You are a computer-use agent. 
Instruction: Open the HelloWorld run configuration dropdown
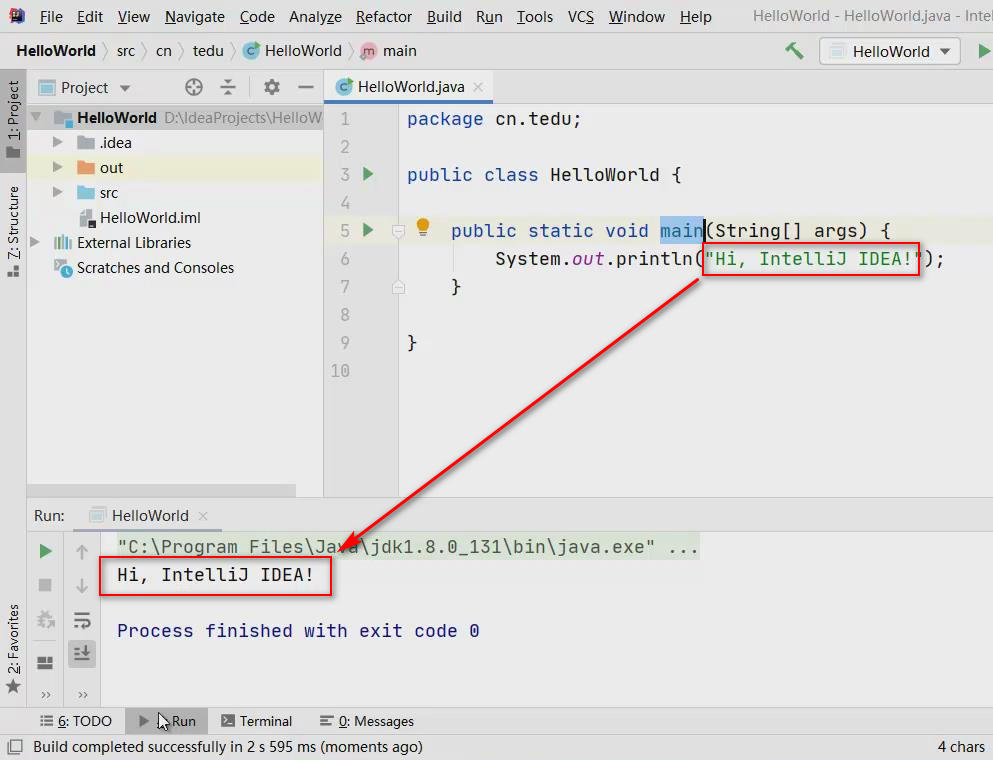[x=890, y=51]
